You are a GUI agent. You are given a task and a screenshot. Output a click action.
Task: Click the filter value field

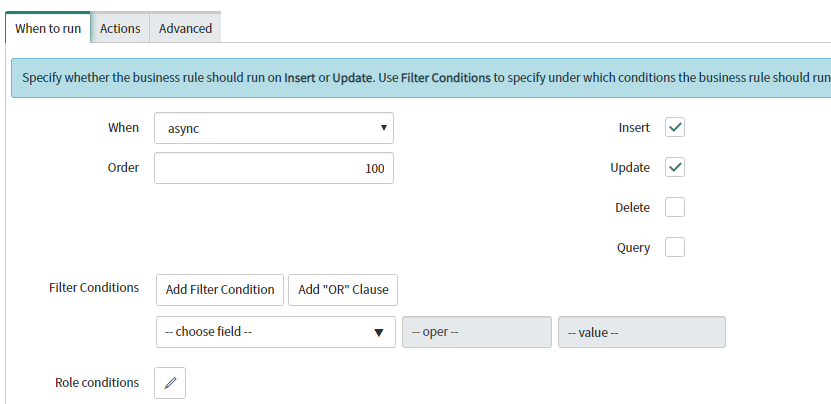click(642, 332)
